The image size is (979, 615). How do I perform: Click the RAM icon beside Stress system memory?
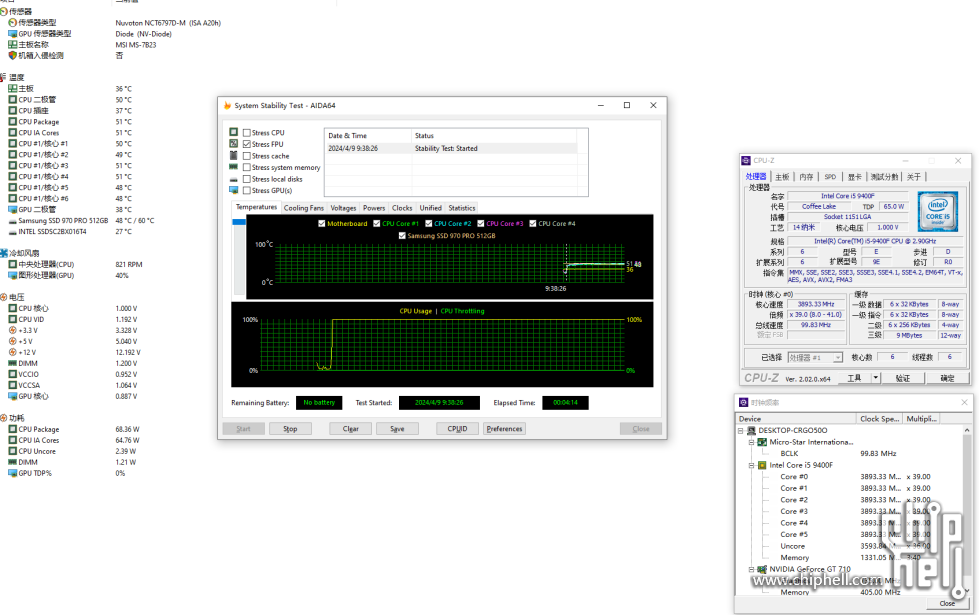234,167
